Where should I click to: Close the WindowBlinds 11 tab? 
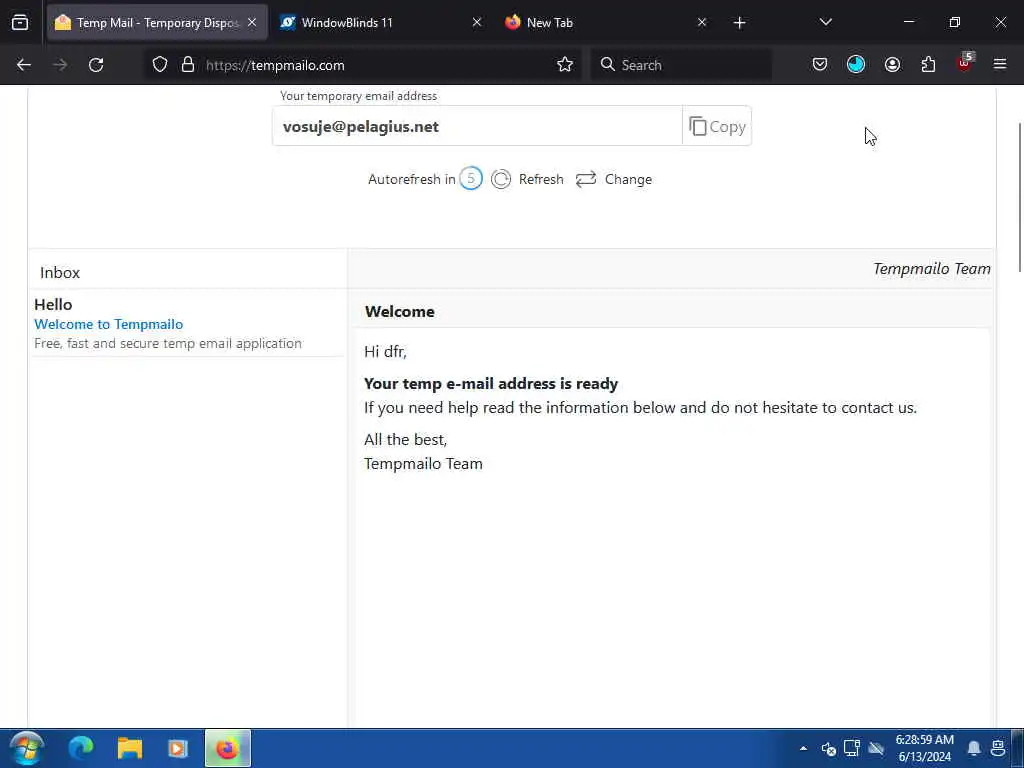pyautogui.click(x=477, y=23)
